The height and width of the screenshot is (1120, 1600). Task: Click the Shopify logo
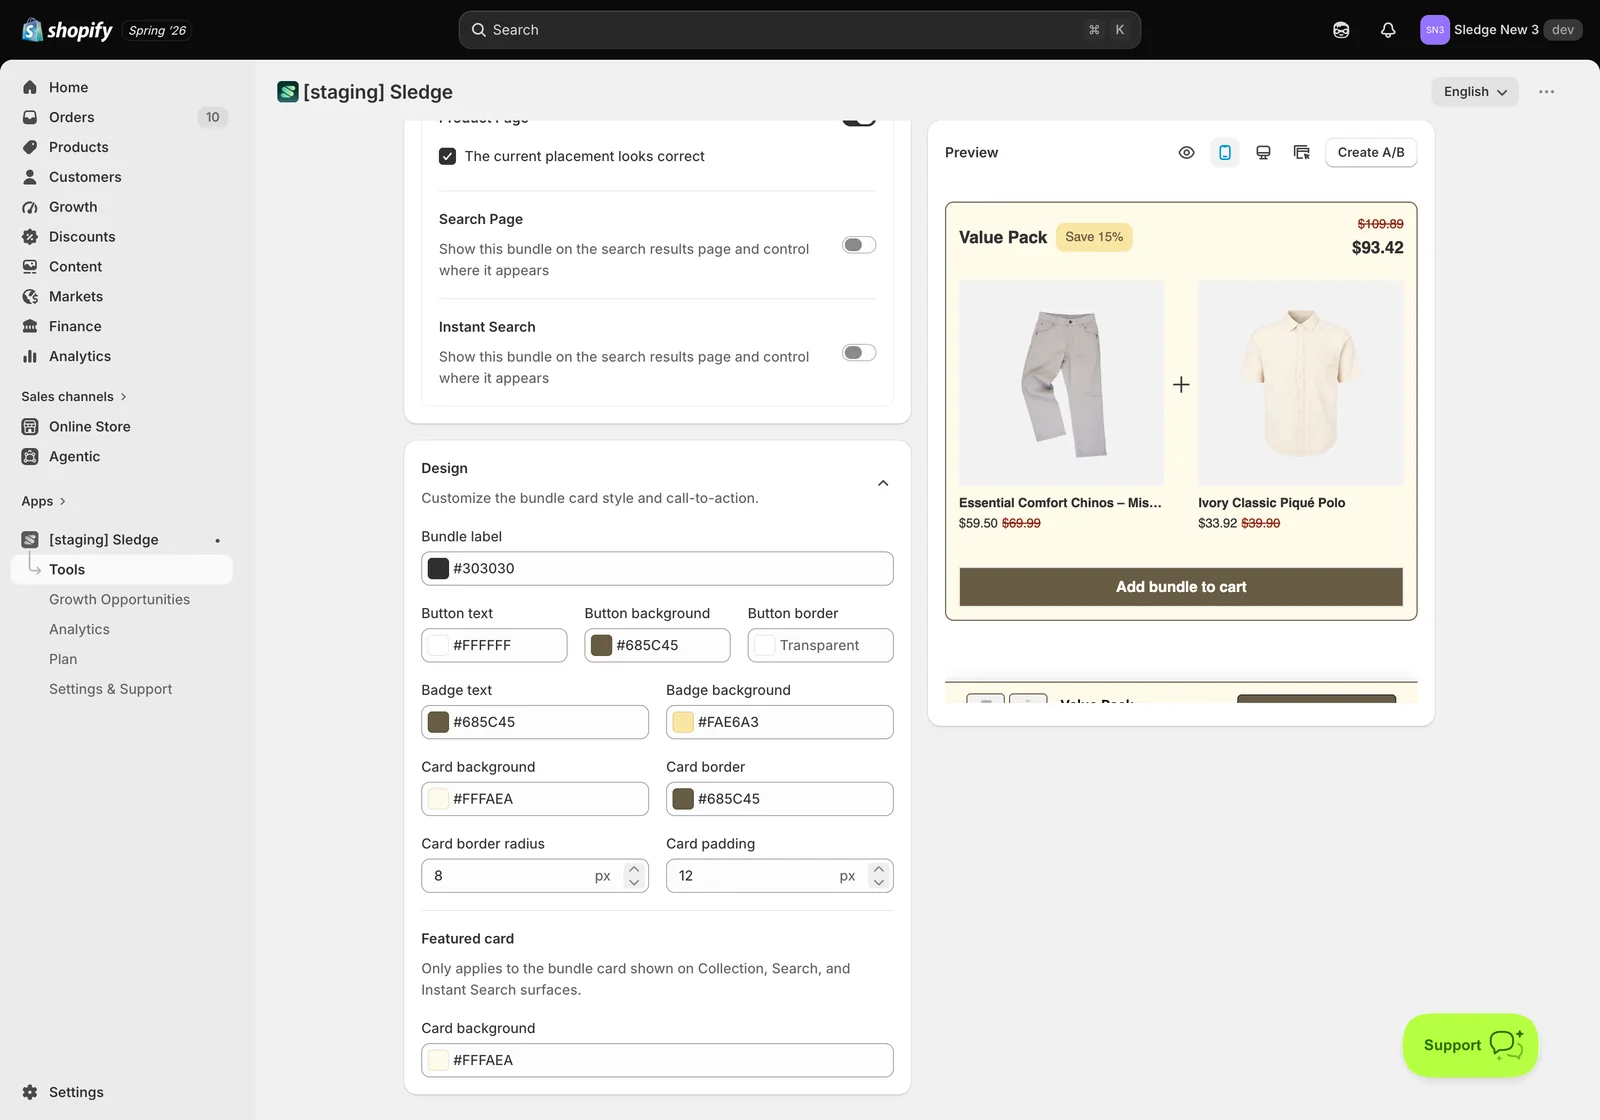[x=67, y=30]
